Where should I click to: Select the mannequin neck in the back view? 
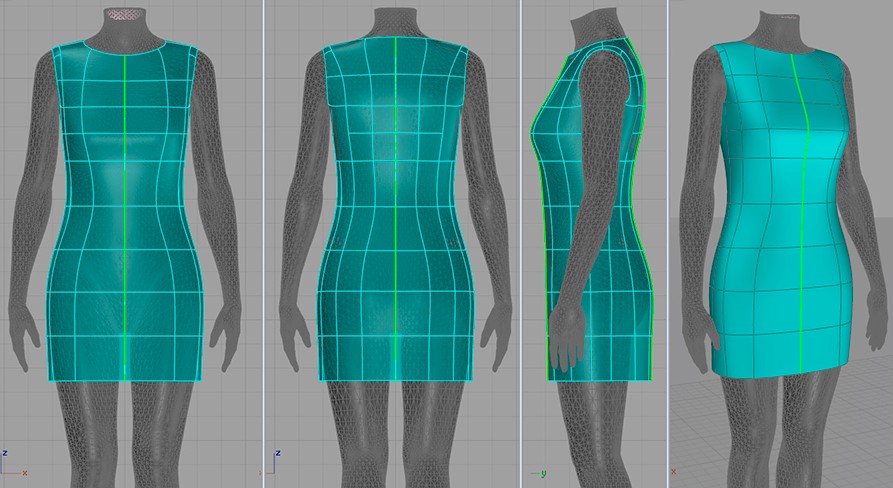(x=395, y=24)
